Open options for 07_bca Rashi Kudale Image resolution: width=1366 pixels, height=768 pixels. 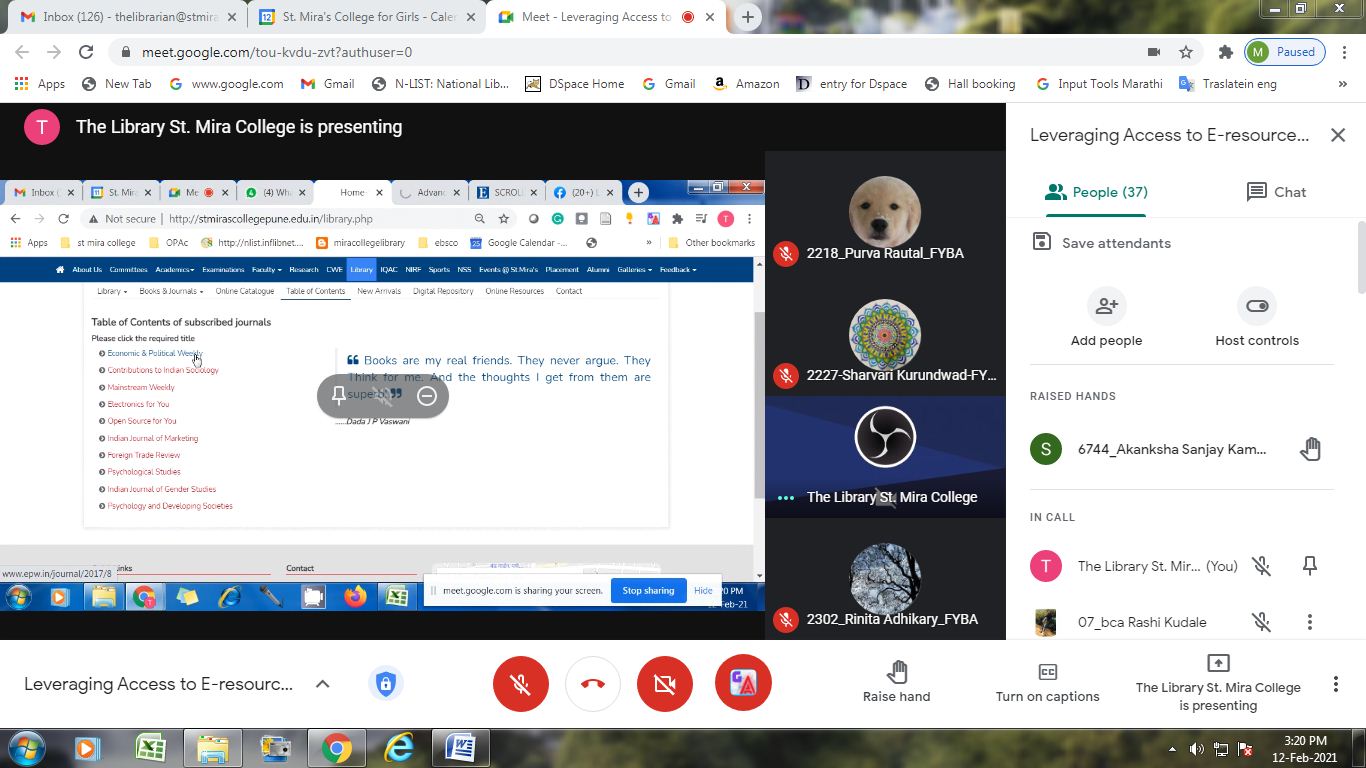pos(1310,622)
